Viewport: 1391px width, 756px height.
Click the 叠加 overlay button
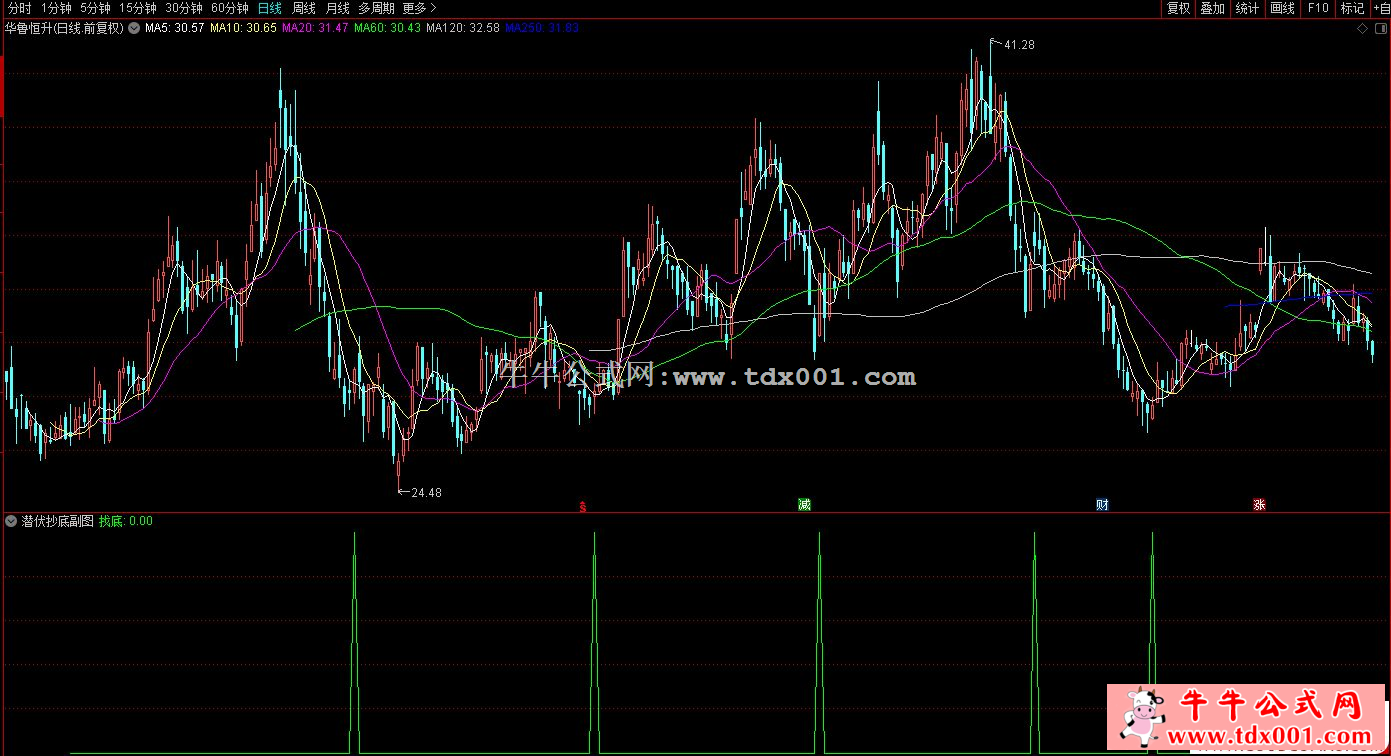[x=1212, y=8]
